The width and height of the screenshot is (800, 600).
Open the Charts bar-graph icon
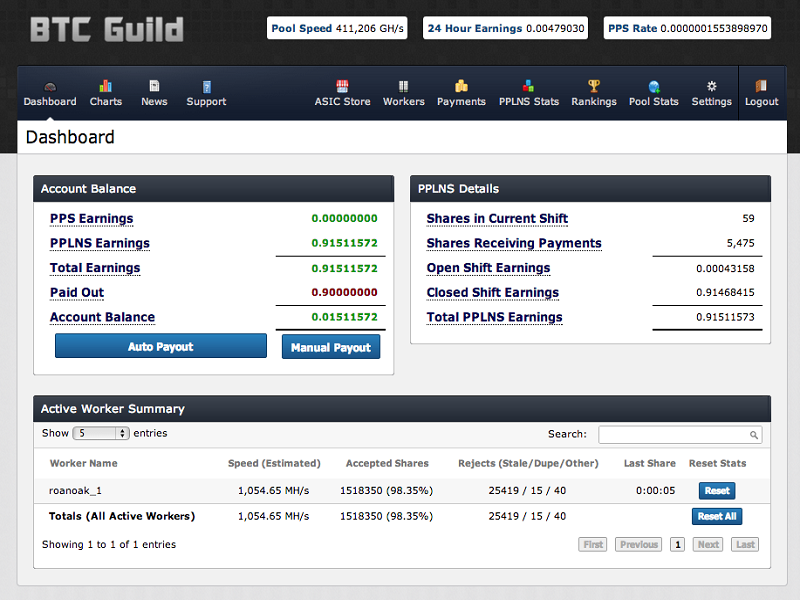point(105,87)
